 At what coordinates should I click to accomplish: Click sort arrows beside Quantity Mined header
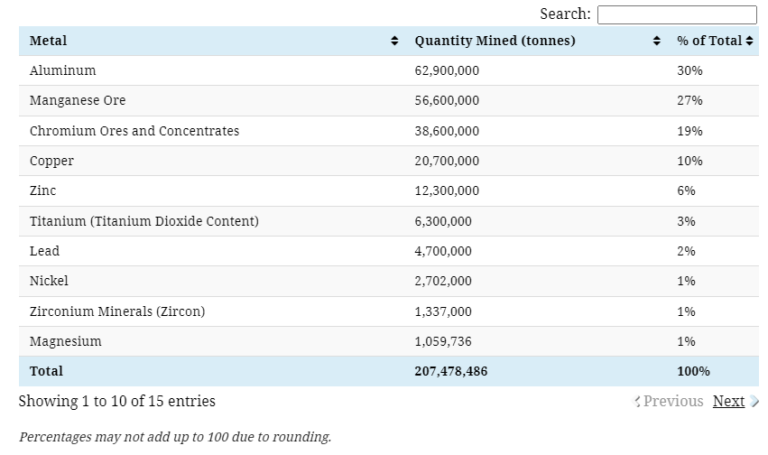click(x=656, y=41)
